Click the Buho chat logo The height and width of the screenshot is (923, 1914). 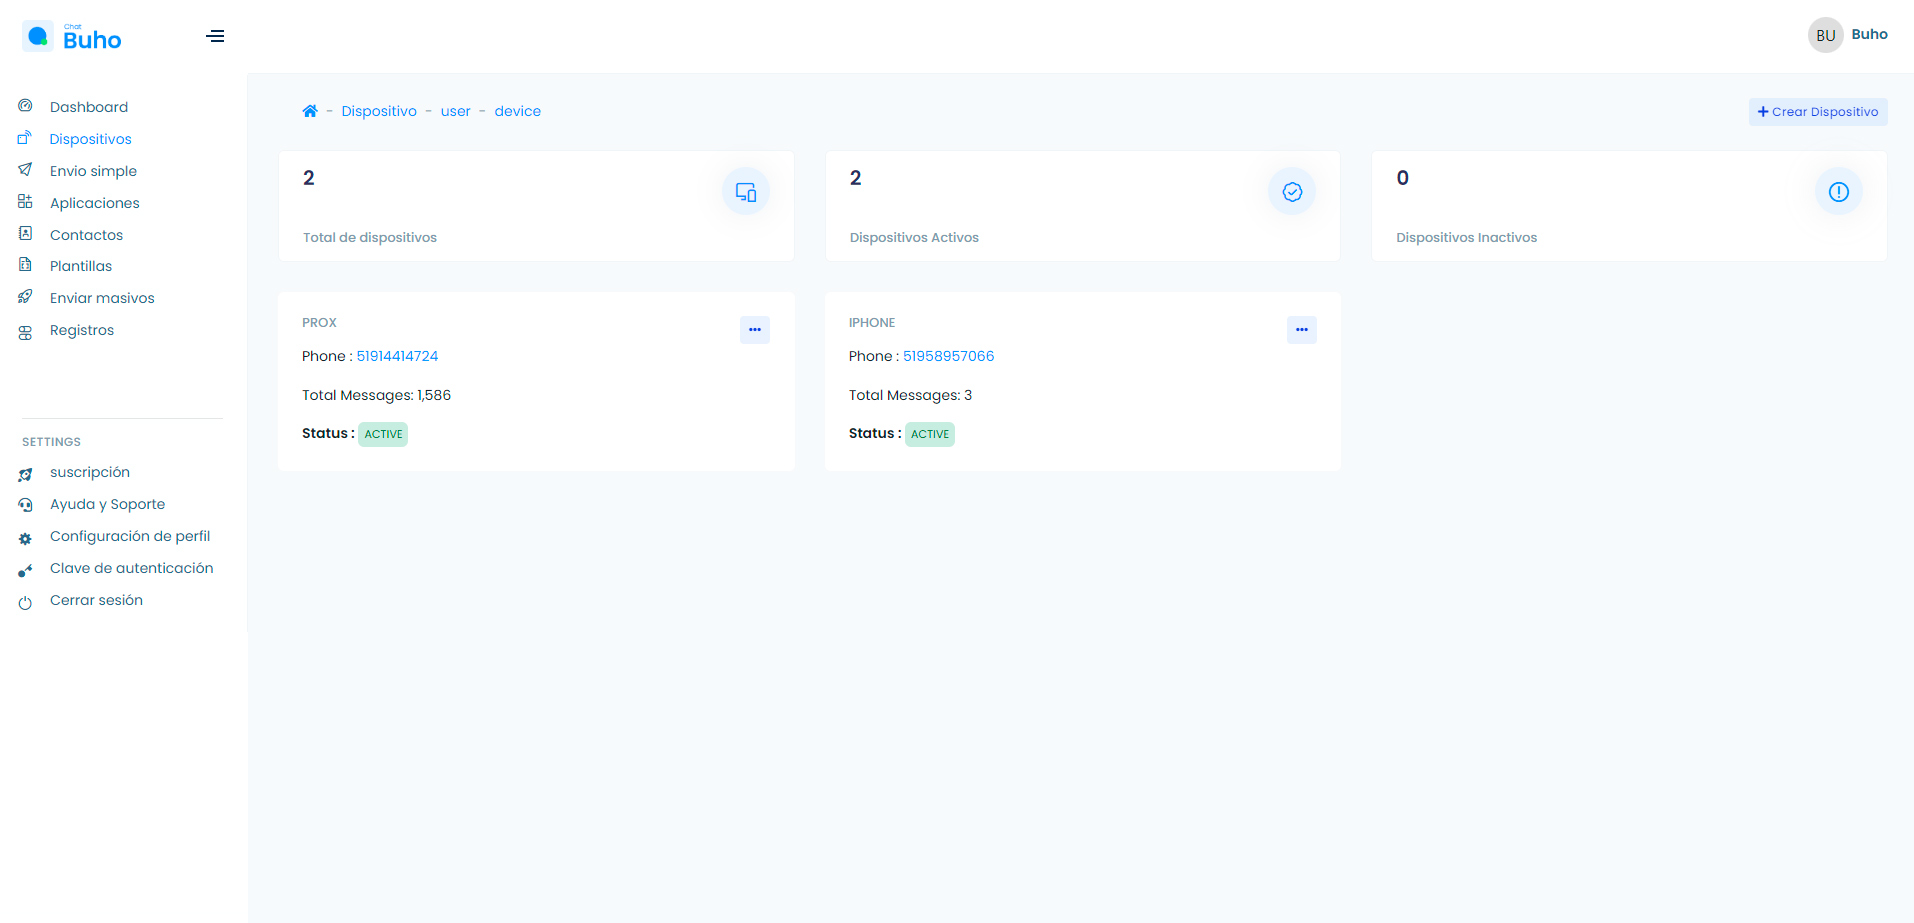point(72,38)
